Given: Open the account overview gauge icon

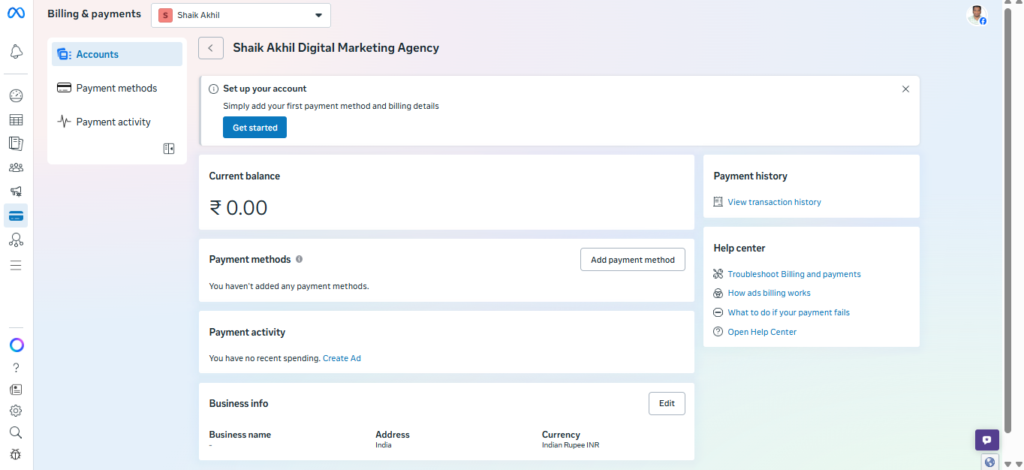Looking at the screenshot, I should (16, 96).
